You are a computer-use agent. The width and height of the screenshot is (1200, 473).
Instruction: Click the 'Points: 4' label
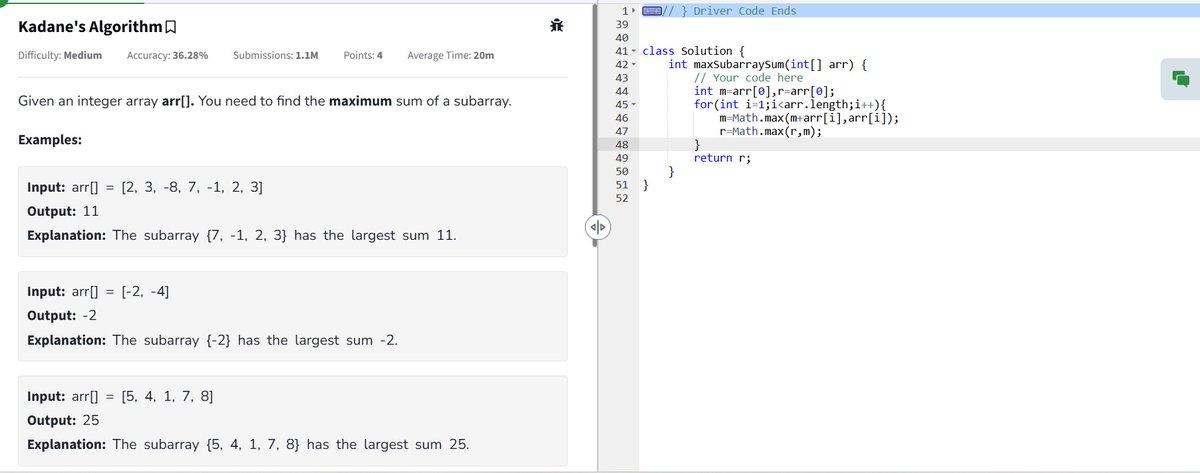[x=363, y=55]
